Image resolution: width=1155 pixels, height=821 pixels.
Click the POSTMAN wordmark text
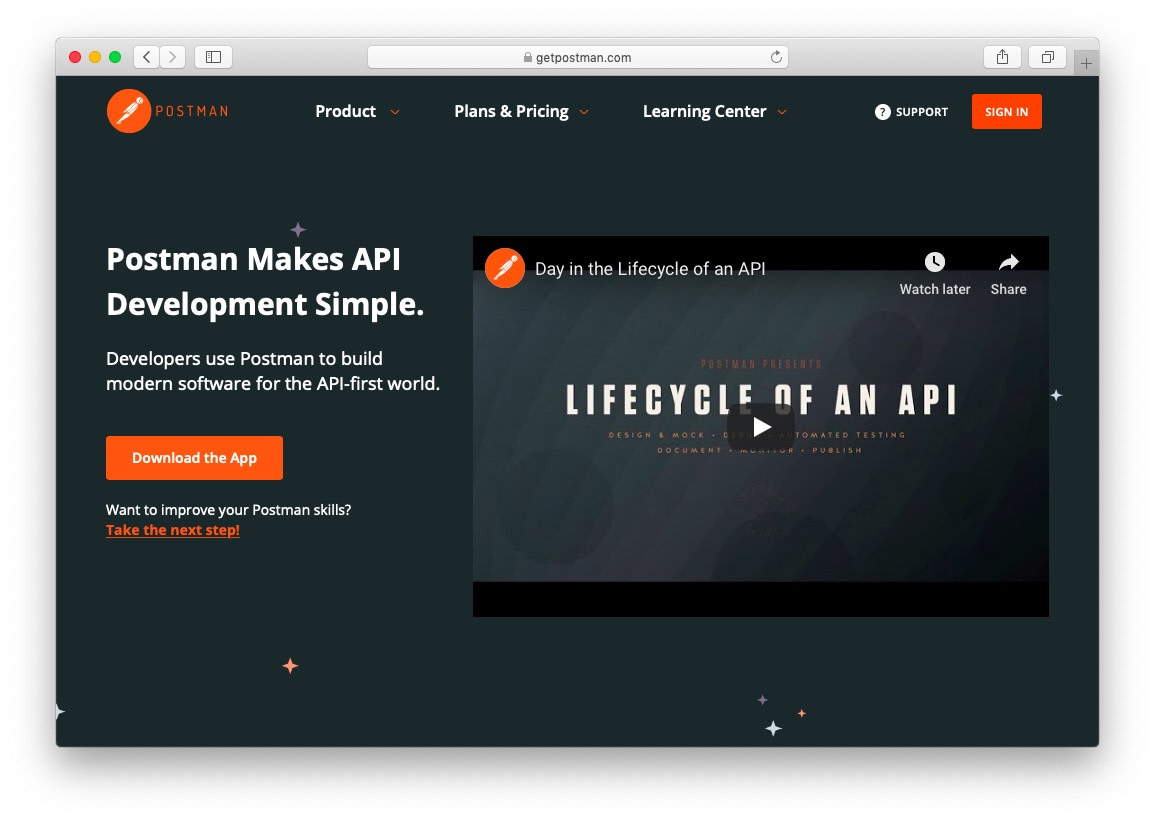[192, 111]
